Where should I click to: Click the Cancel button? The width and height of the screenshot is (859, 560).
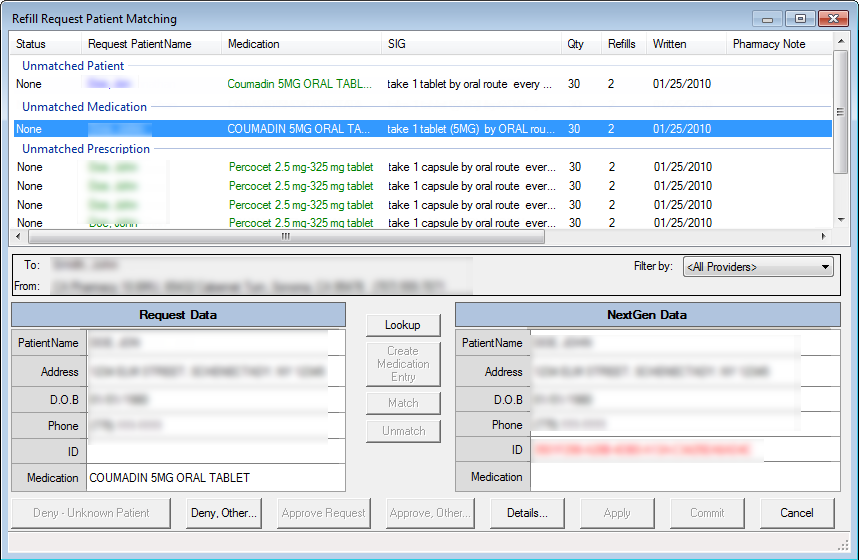pyautogui.click(x=797, y=513)
